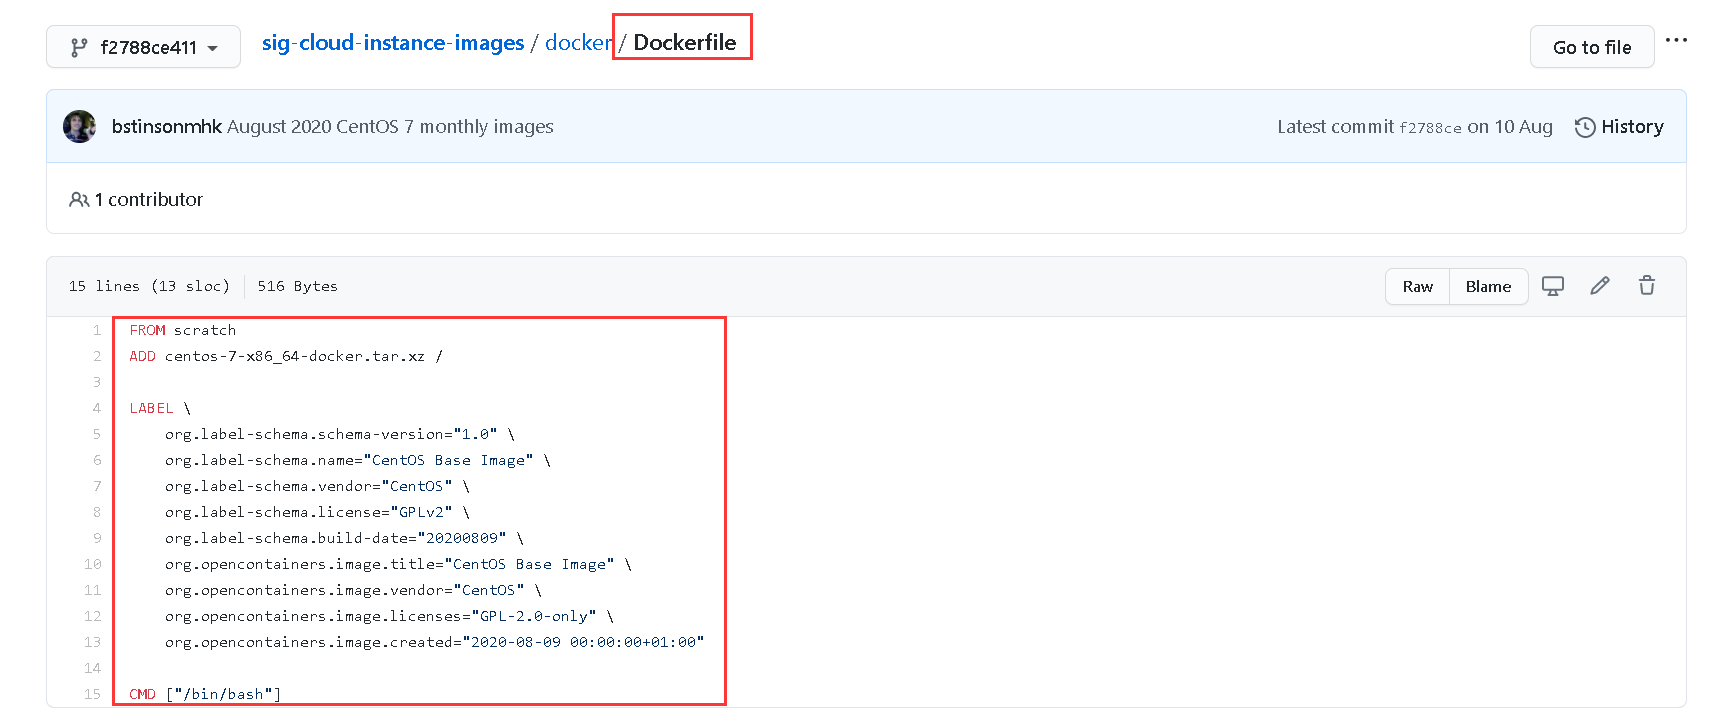This screenshot has width=1710, height=723.
Task: Click the 'FROM scratch' code line
Action: [183, 330]
